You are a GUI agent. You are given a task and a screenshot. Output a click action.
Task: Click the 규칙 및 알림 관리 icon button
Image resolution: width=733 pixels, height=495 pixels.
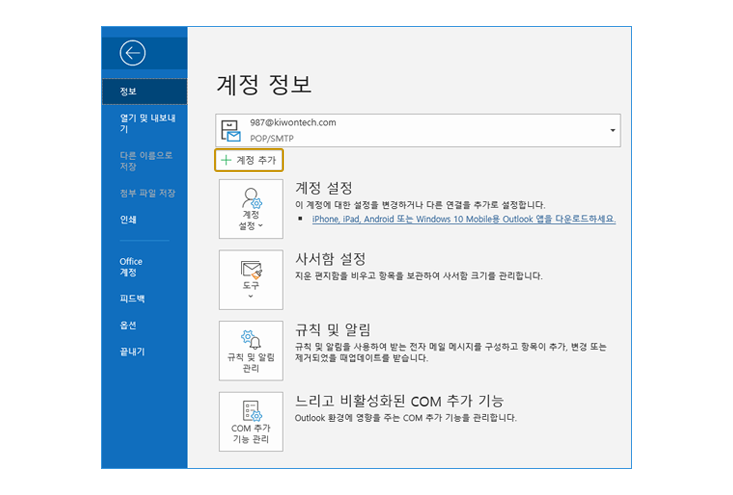point(250,350)
